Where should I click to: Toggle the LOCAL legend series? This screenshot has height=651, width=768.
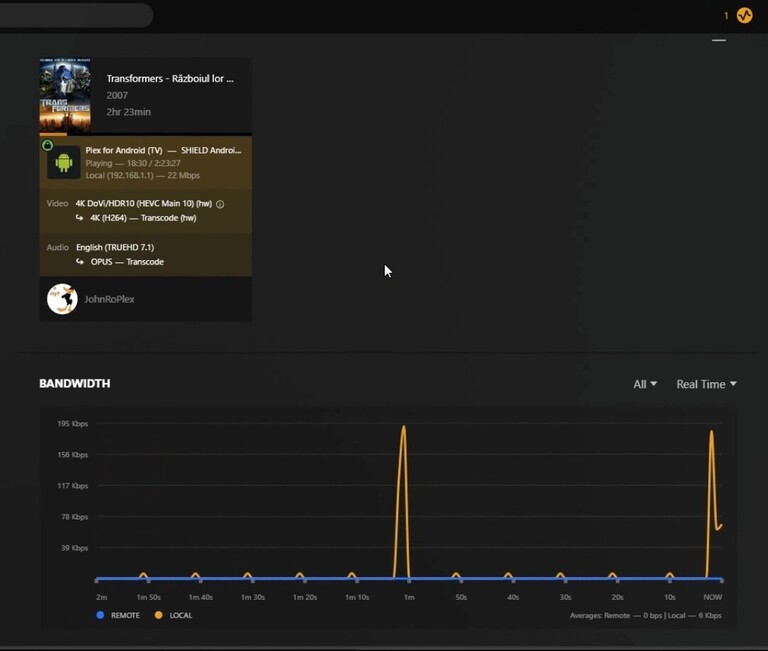pyautogui.click(x=173, y=615)
